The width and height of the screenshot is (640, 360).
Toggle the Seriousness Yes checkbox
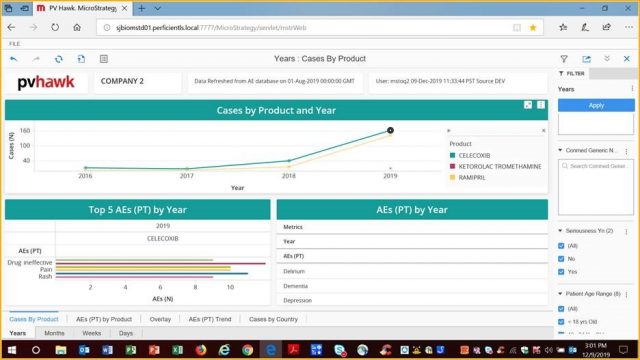point(561,272)
